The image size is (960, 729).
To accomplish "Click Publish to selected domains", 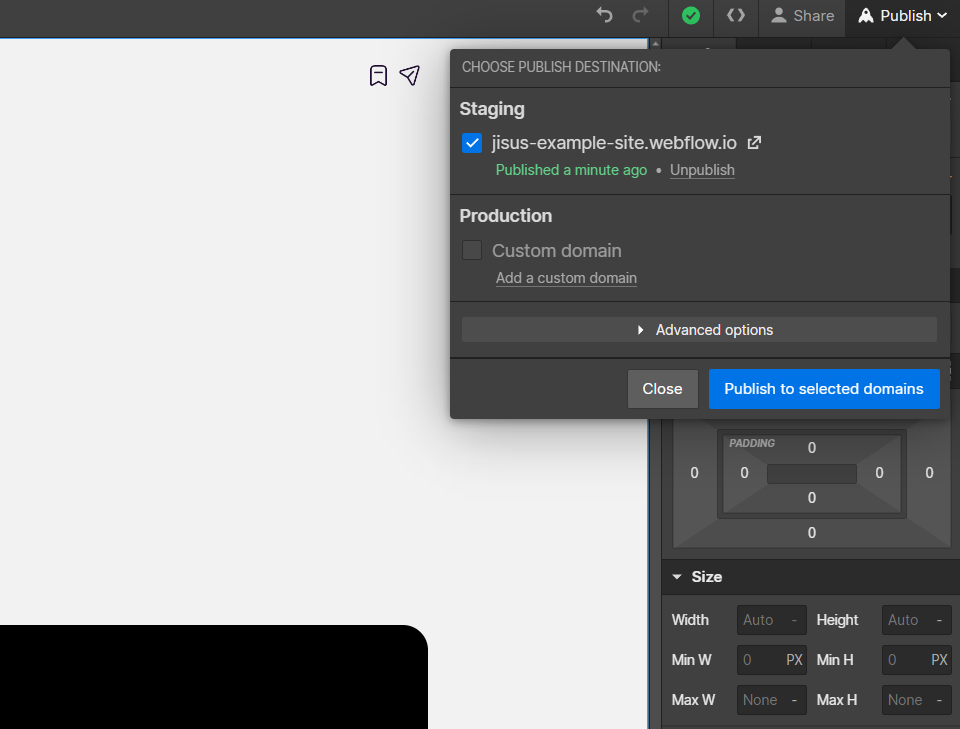I will coord(823,389).
